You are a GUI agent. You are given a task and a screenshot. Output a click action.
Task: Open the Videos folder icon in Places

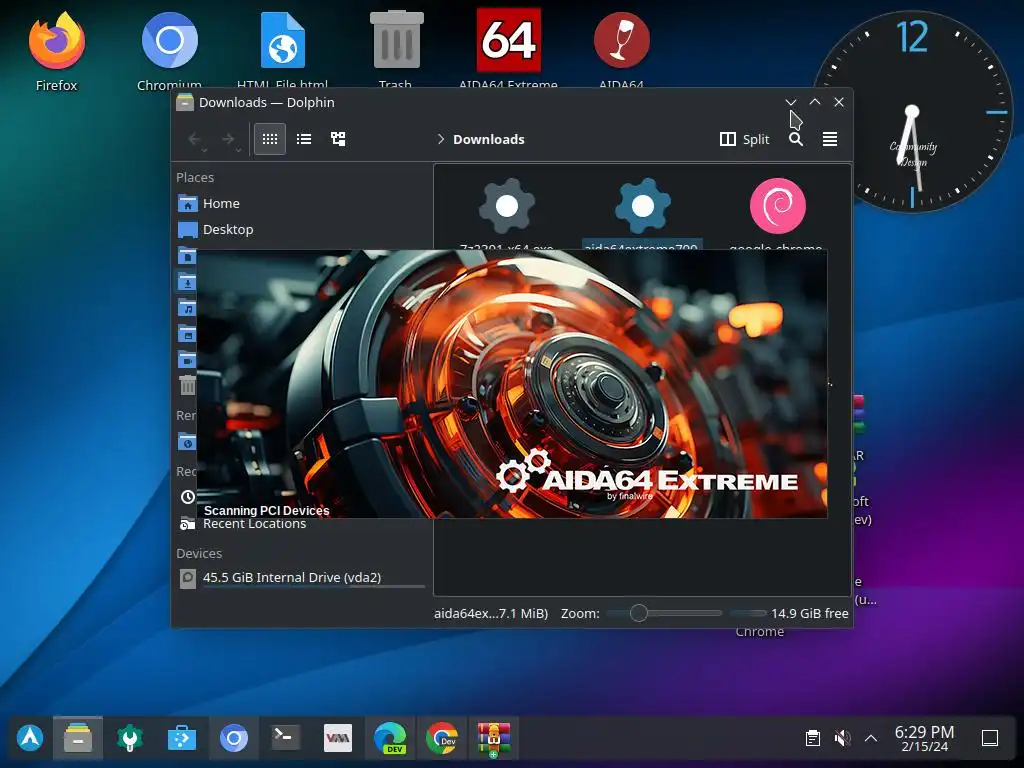(187, 360)
